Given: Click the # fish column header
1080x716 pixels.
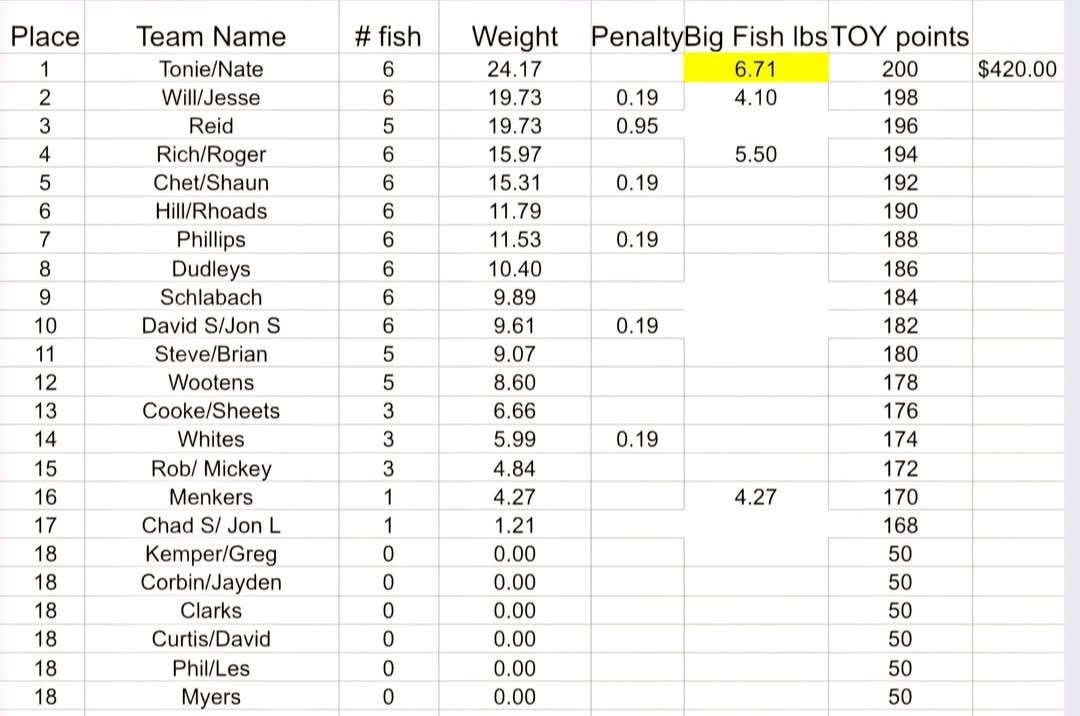Looking at the screenshot, I should click(x=388, y=37).
